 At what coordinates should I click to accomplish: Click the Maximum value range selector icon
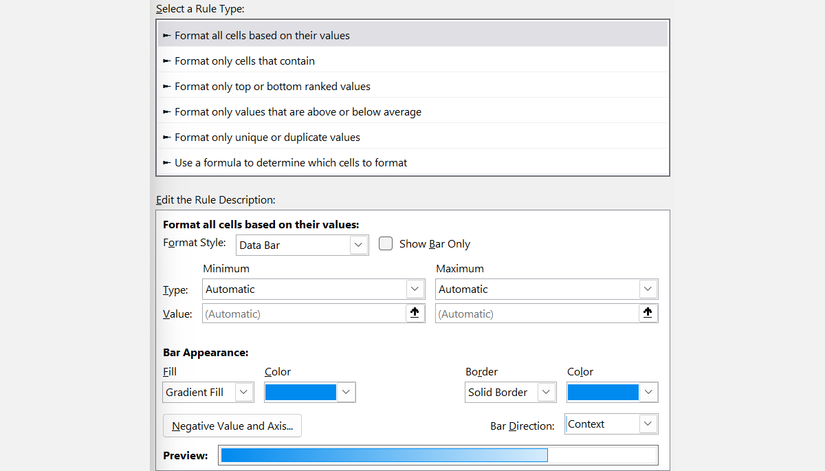click(x=648, y=313)
